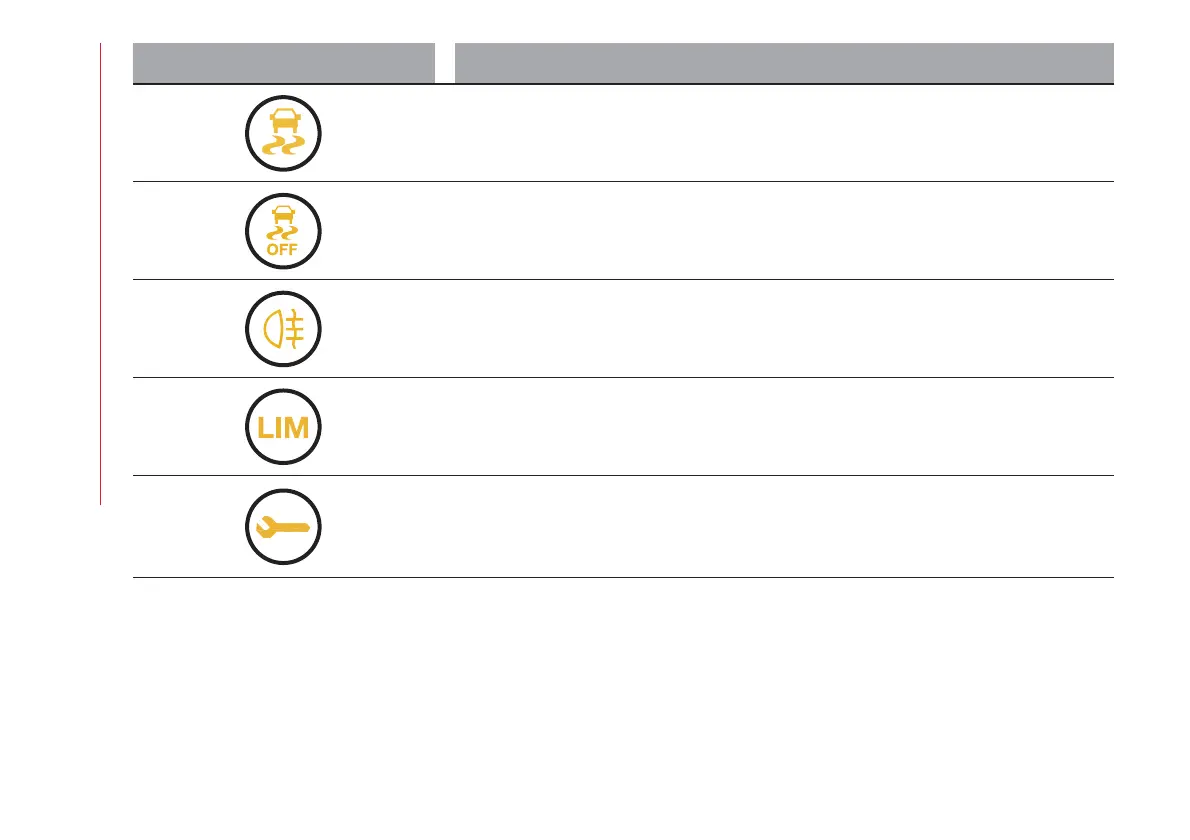
Task: Click the white gap between header cells
Action: coord(445,63)
